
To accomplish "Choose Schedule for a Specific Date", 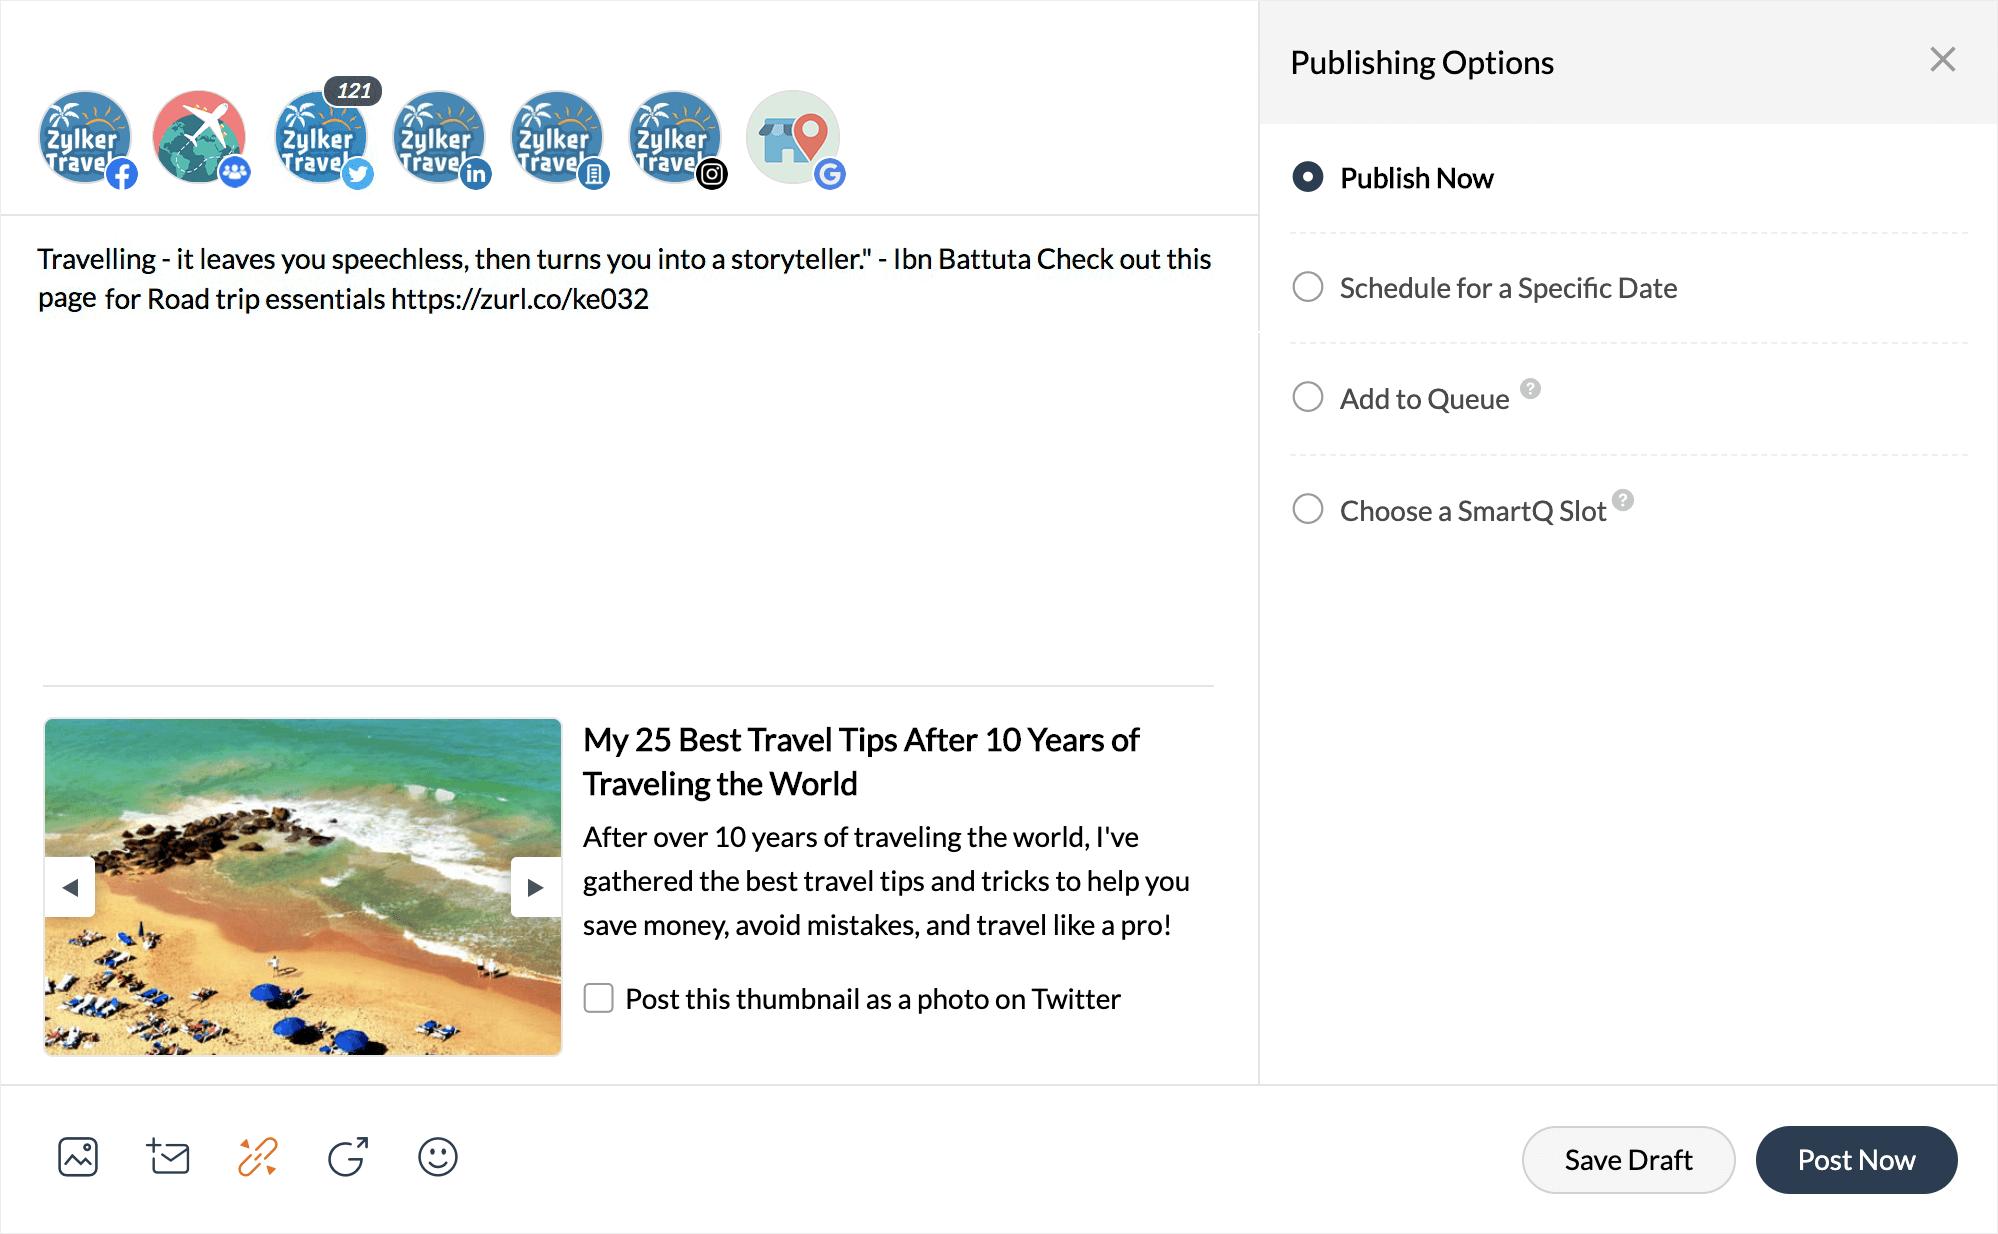I will click(x=1307, y=288).
